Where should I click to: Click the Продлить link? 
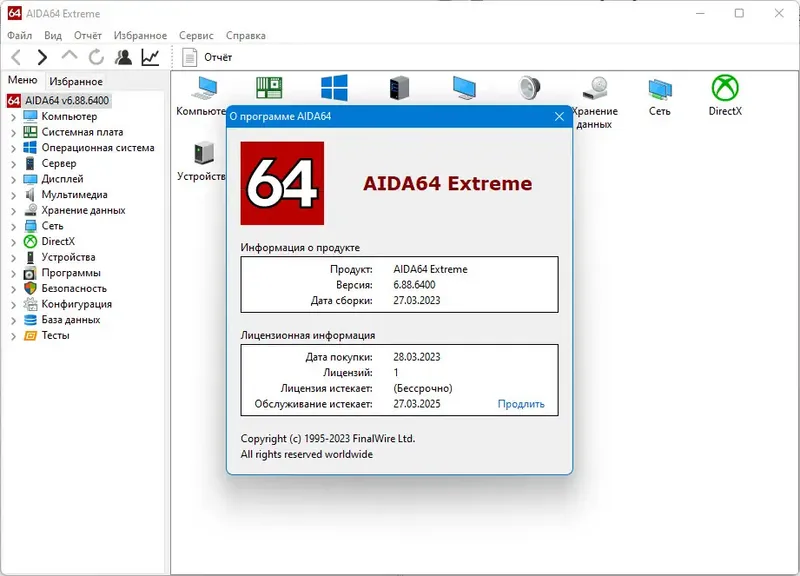point(520,403)
